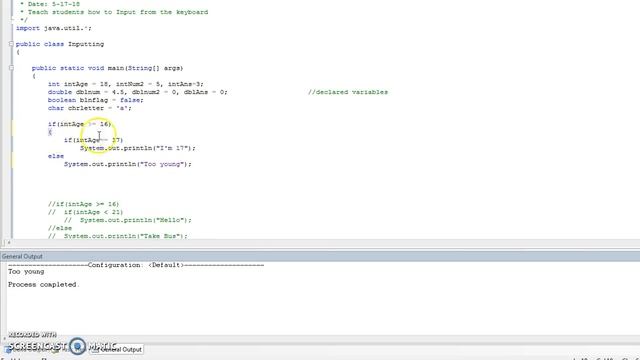640x360 pixels.
Task: Click the class name 'Inputting'
Action: [86, 44]
